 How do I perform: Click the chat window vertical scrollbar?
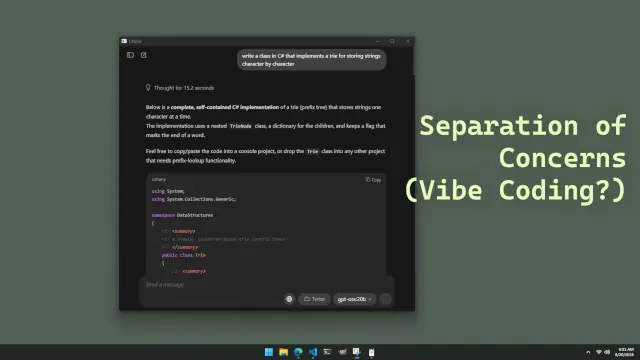(x=413, y=61)
